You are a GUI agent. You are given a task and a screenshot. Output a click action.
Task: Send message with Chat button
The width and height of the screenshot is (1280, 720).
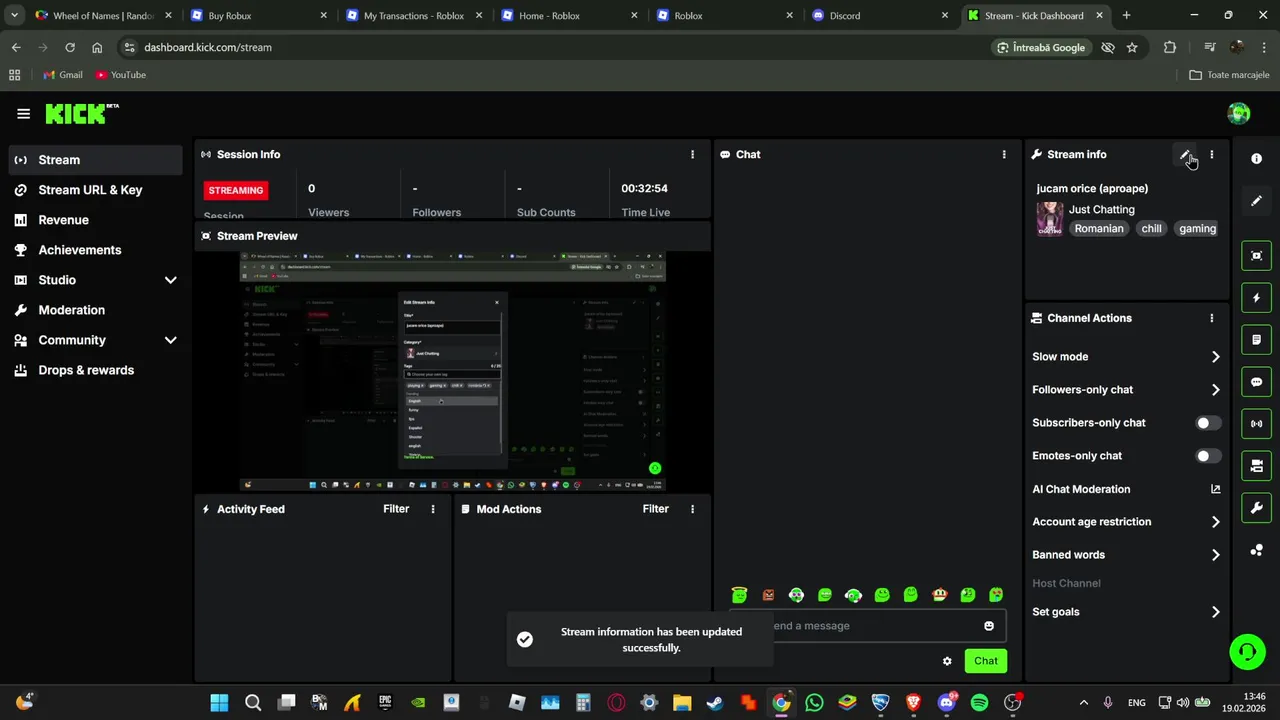point(986,661)
